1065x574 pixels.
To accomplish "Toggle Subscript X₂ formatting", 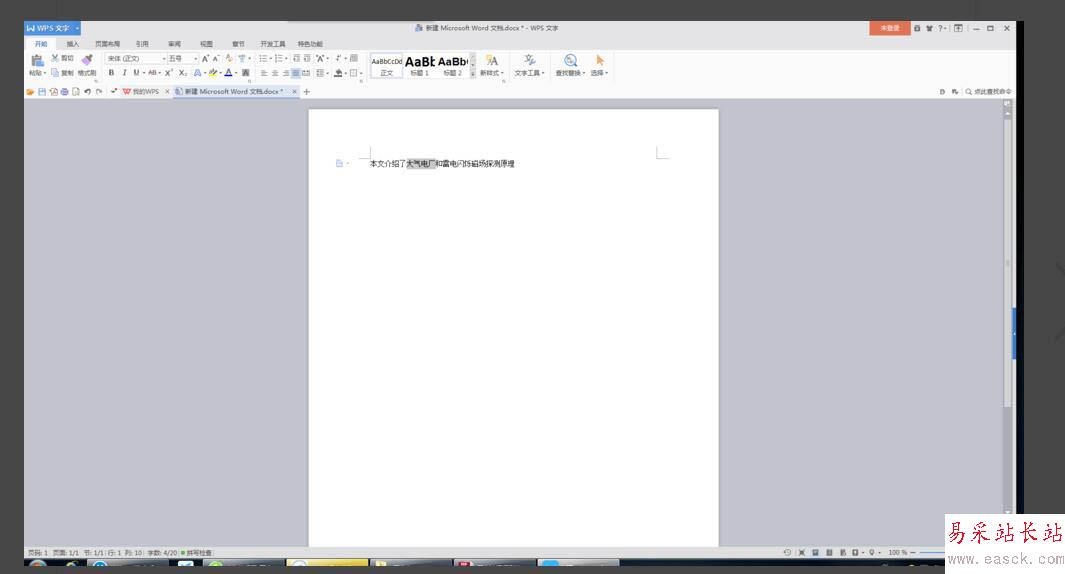I will [183, 73].
